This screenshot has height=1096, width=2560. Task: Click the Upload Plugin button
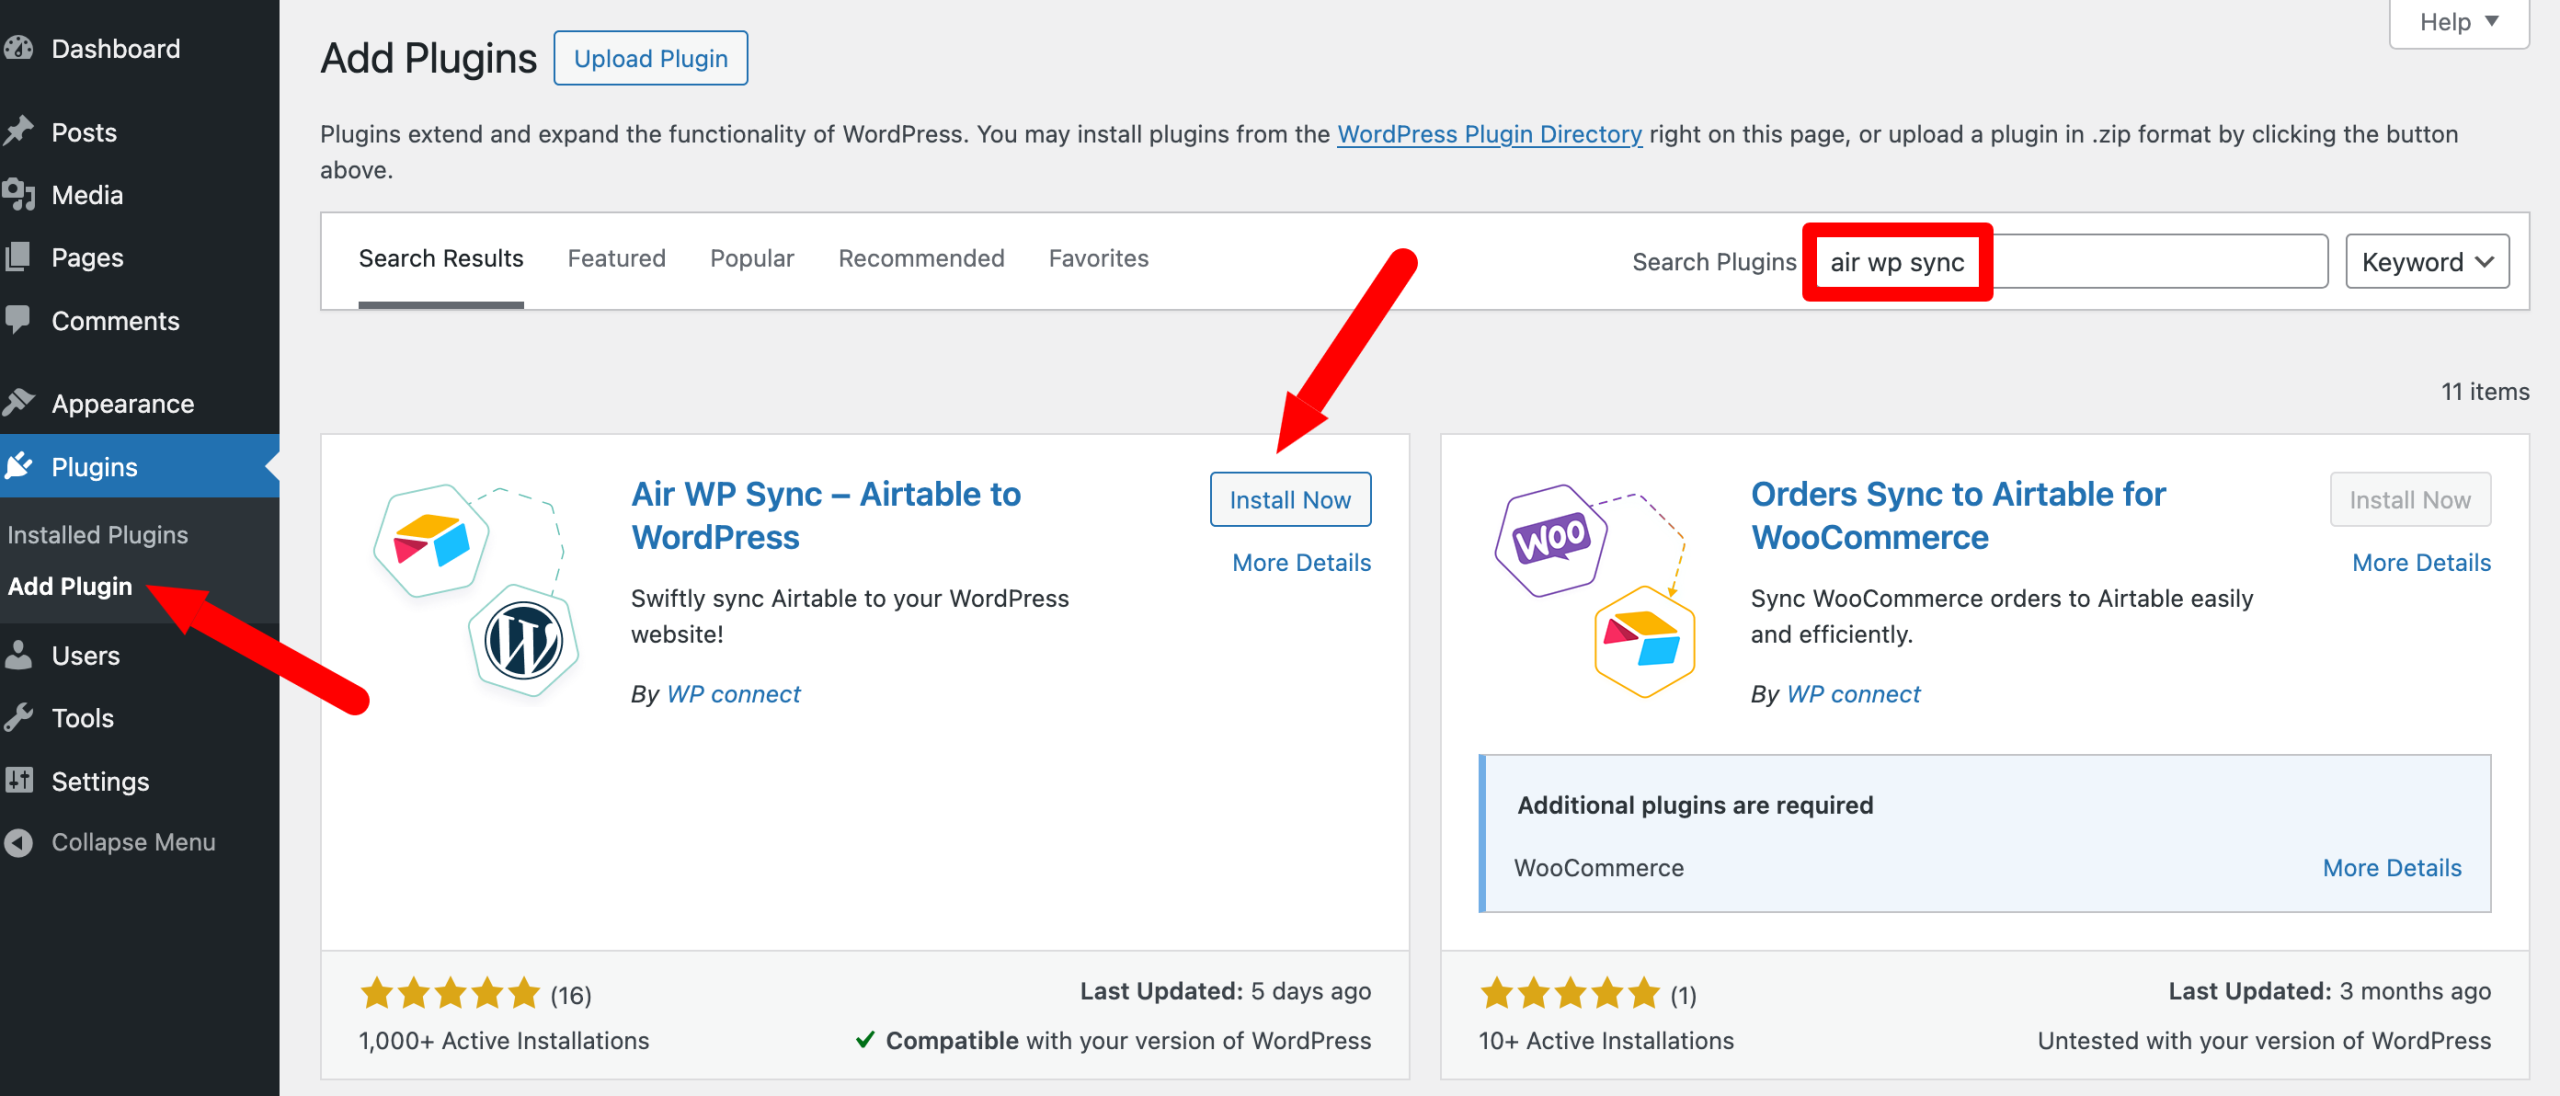pyautogui.click(x=651, y=58)
